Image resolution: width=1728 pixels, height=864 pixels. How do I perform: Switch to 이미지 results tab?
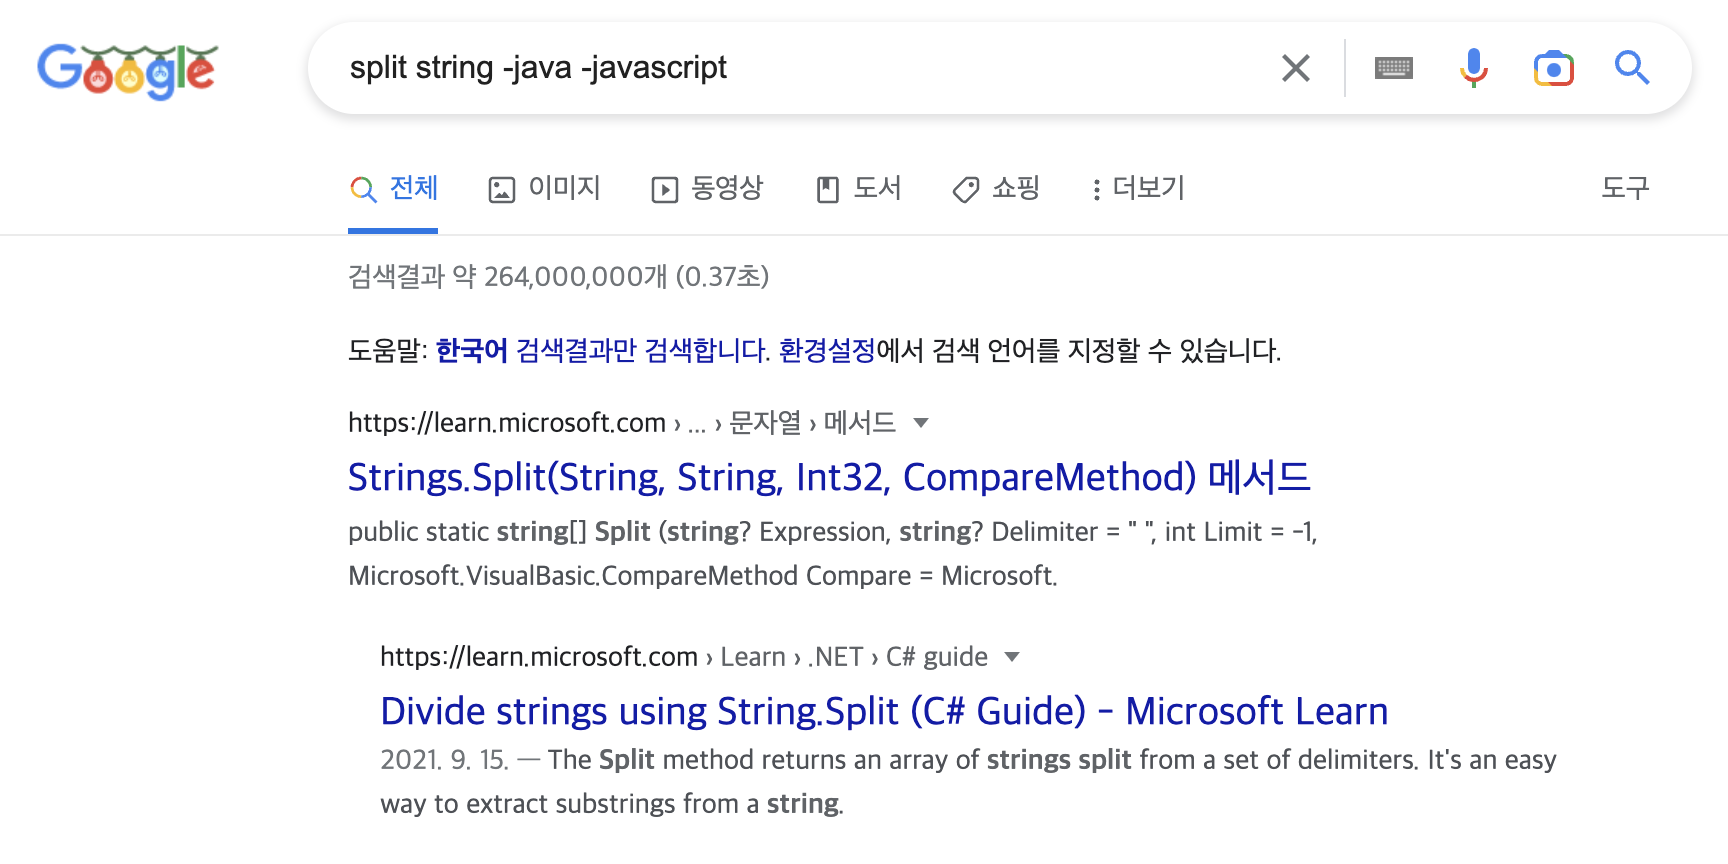[x=544, y=188]
